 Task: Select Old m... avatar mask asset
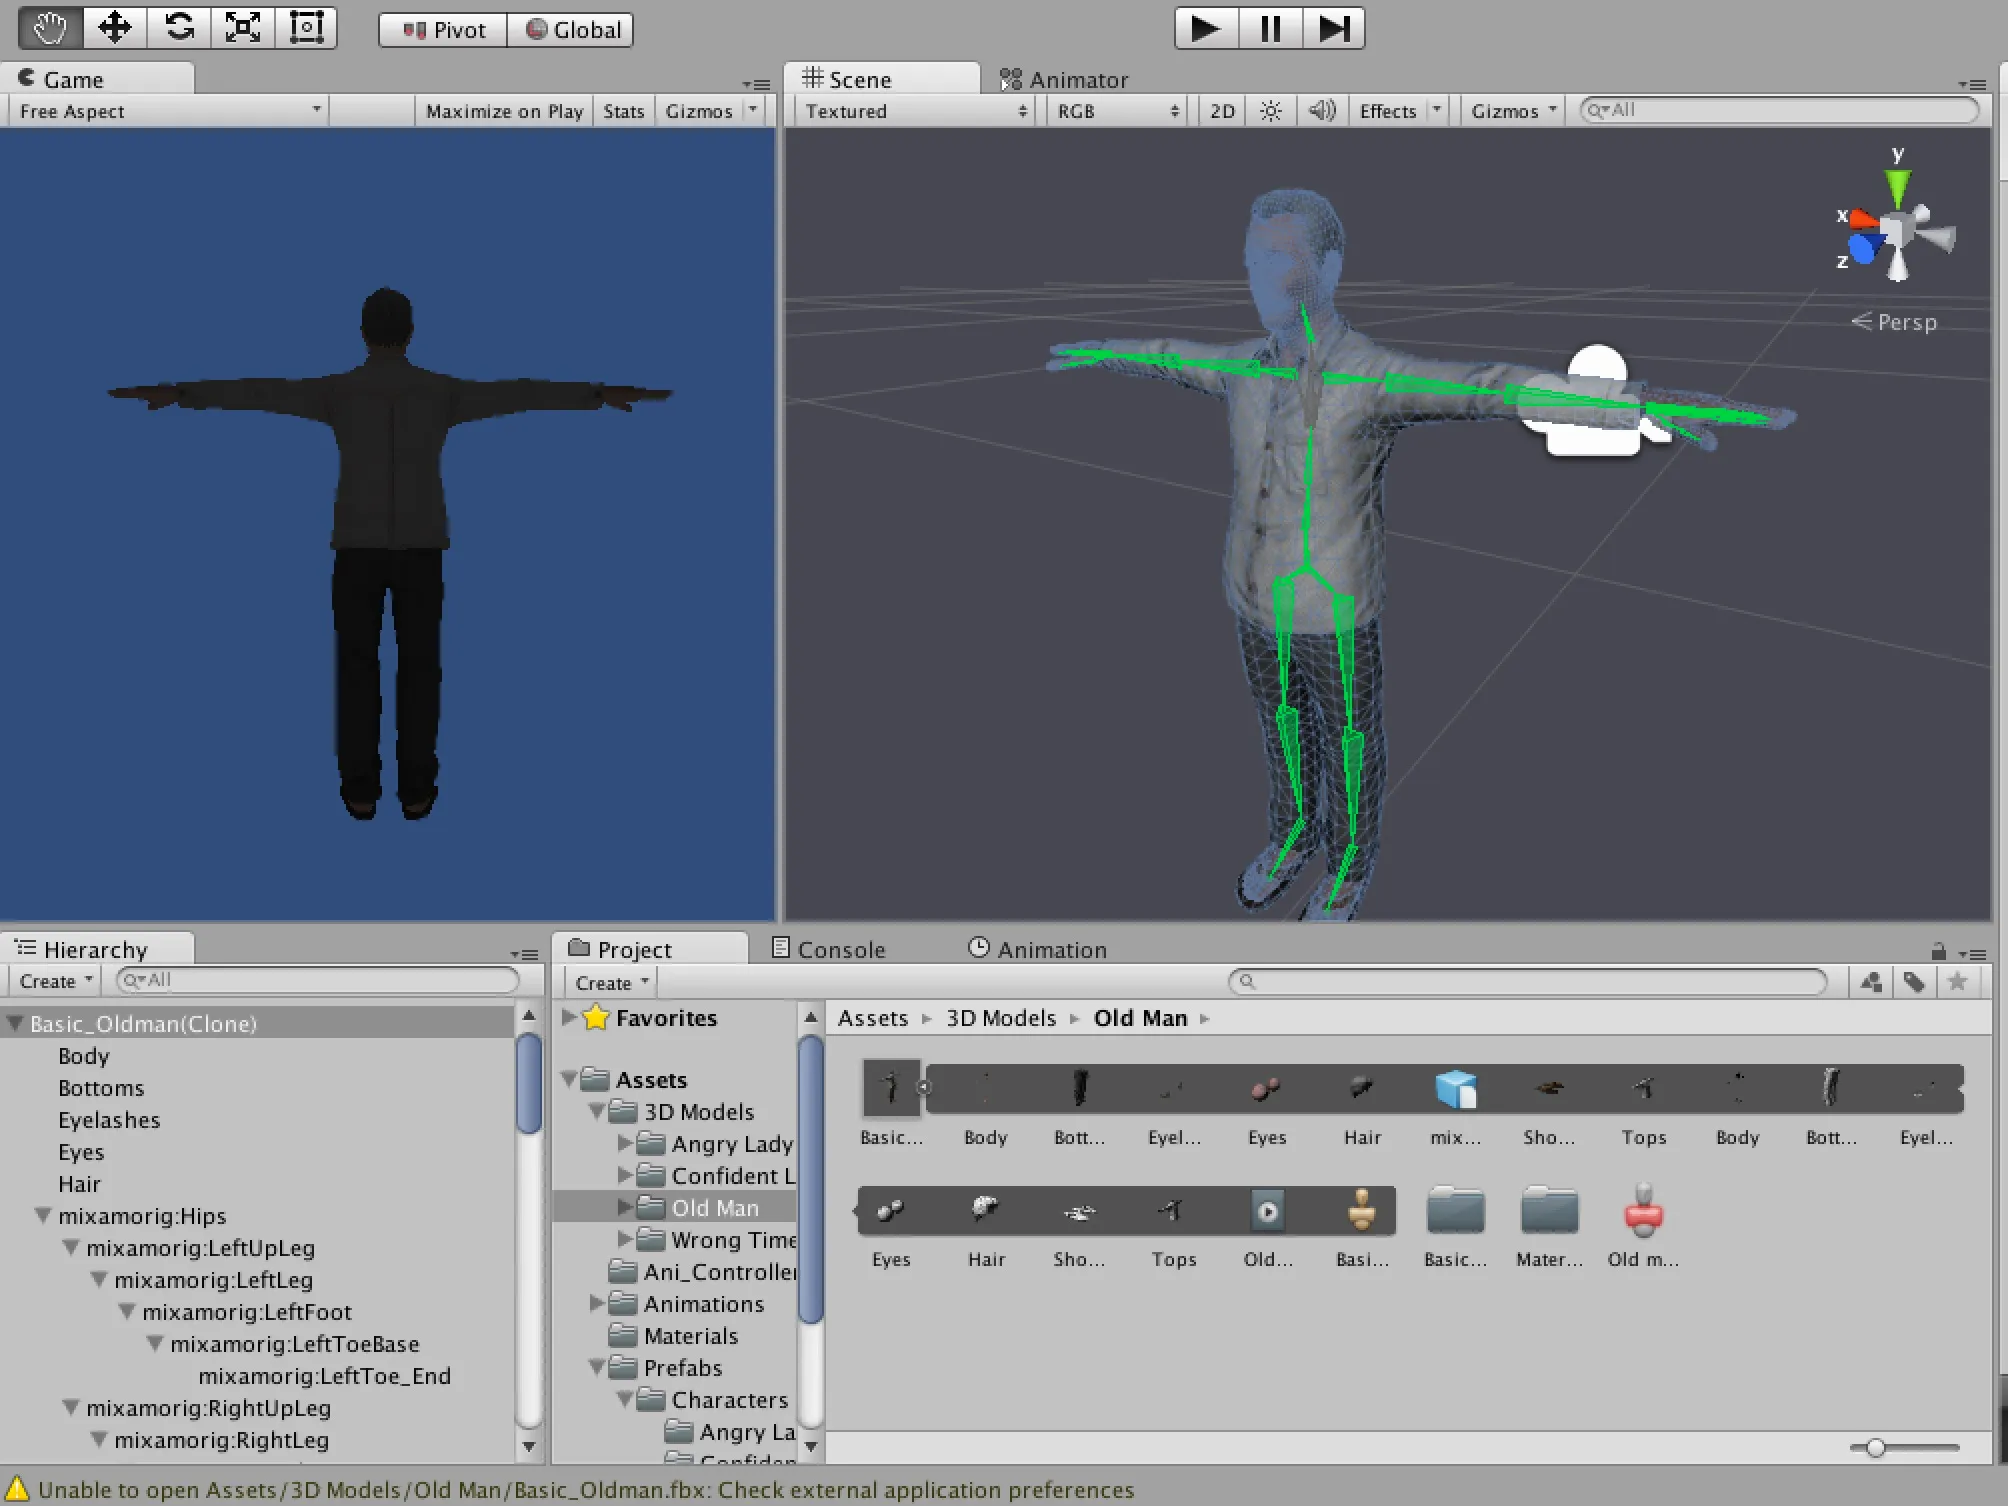(1643, 1210)
